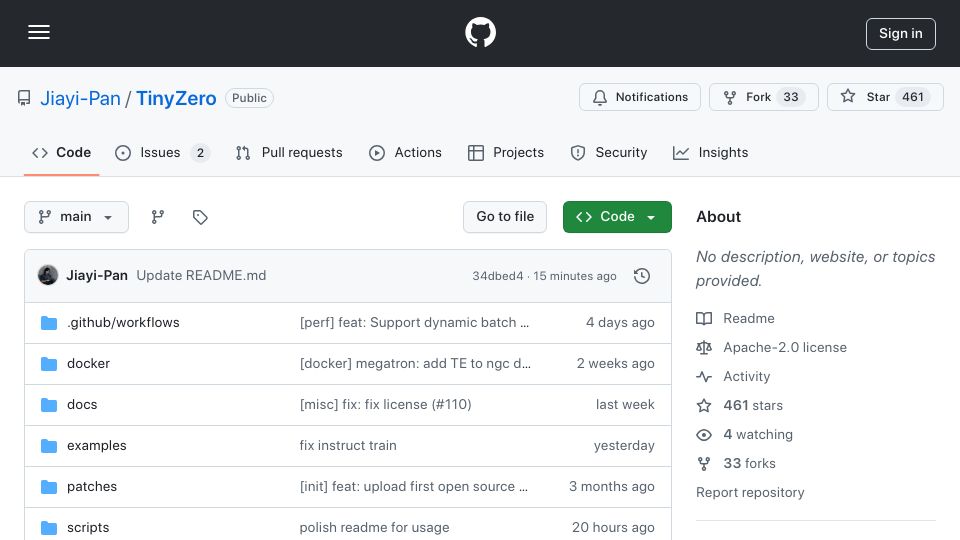Image resolution: width=960 pixels, height=540 pixels.
Task: Open the 461 stars link
Action: (x=740, y=405)
